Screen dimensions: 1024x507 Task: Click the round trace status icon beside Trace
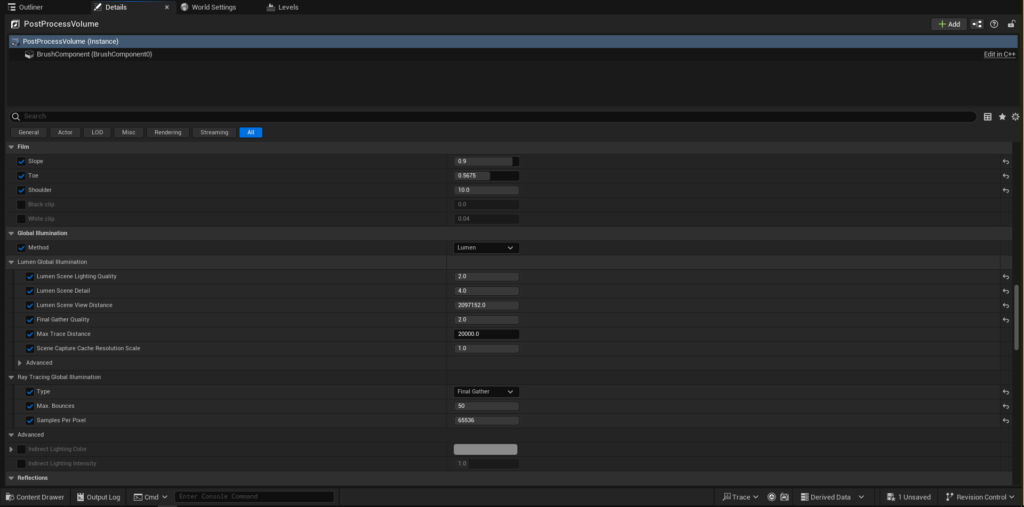771,497
